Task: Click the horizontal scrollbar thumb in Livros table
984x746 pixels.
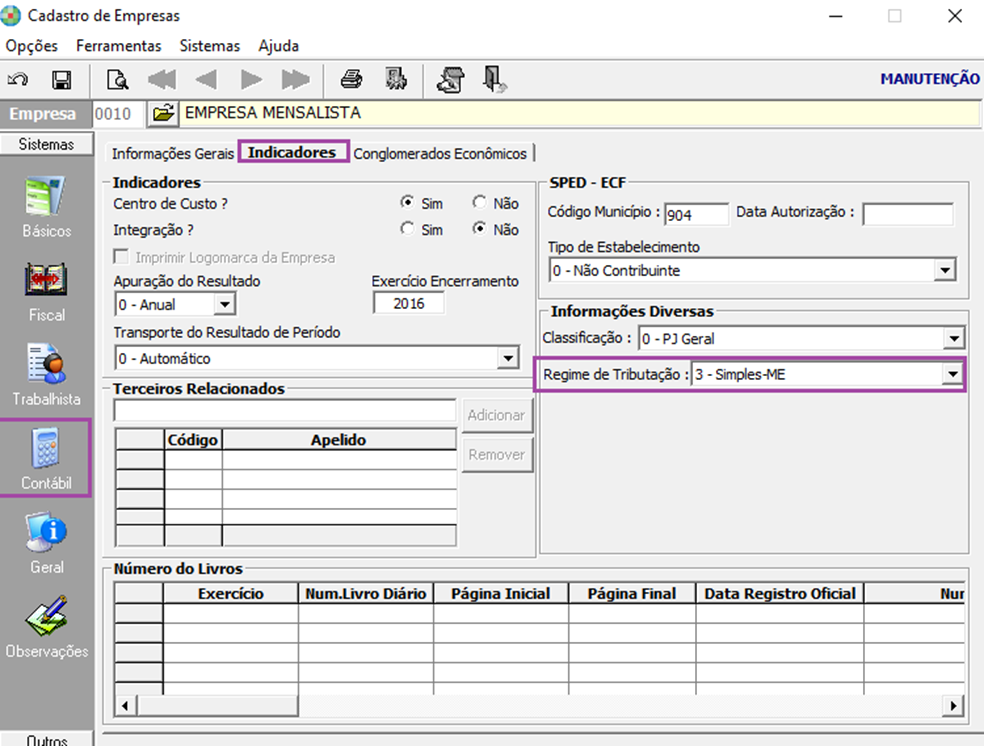Action: point(217,706)
